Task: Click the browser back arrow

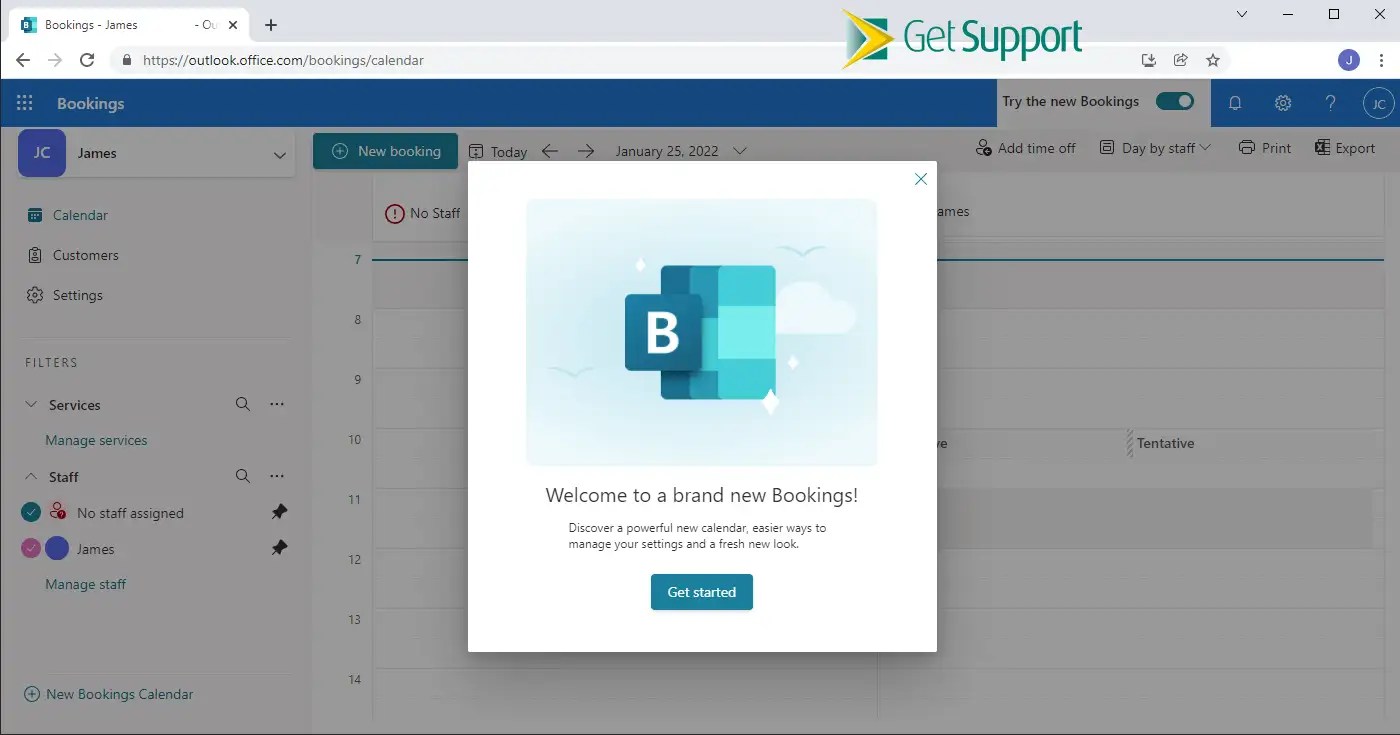Action: (23, 60)
